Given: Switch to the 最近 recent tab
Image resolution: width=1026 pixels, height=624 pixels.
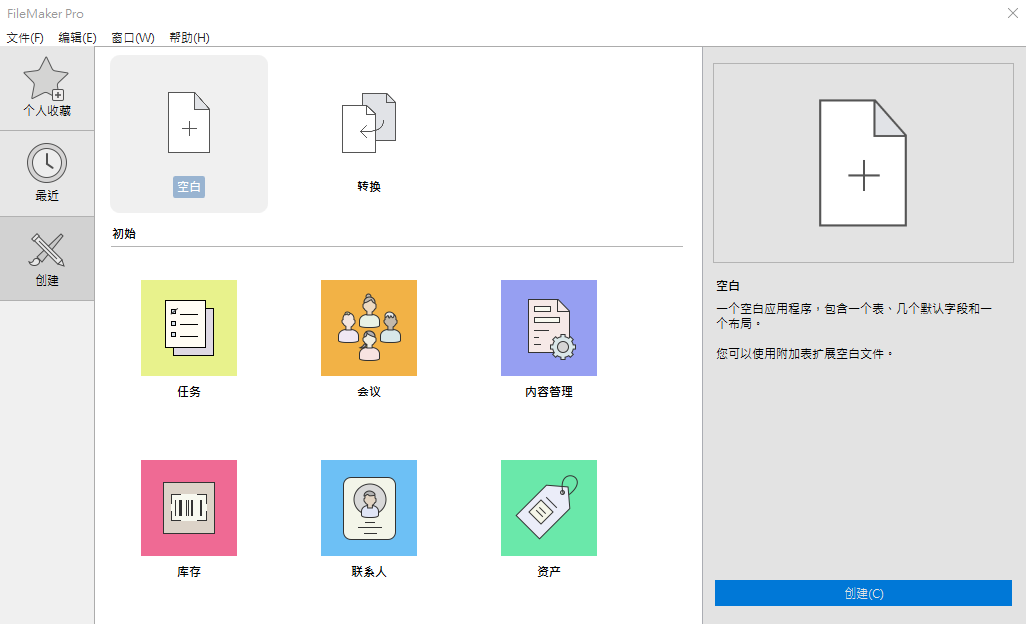Looking at the screenshot, I should [x=47, y=173].
